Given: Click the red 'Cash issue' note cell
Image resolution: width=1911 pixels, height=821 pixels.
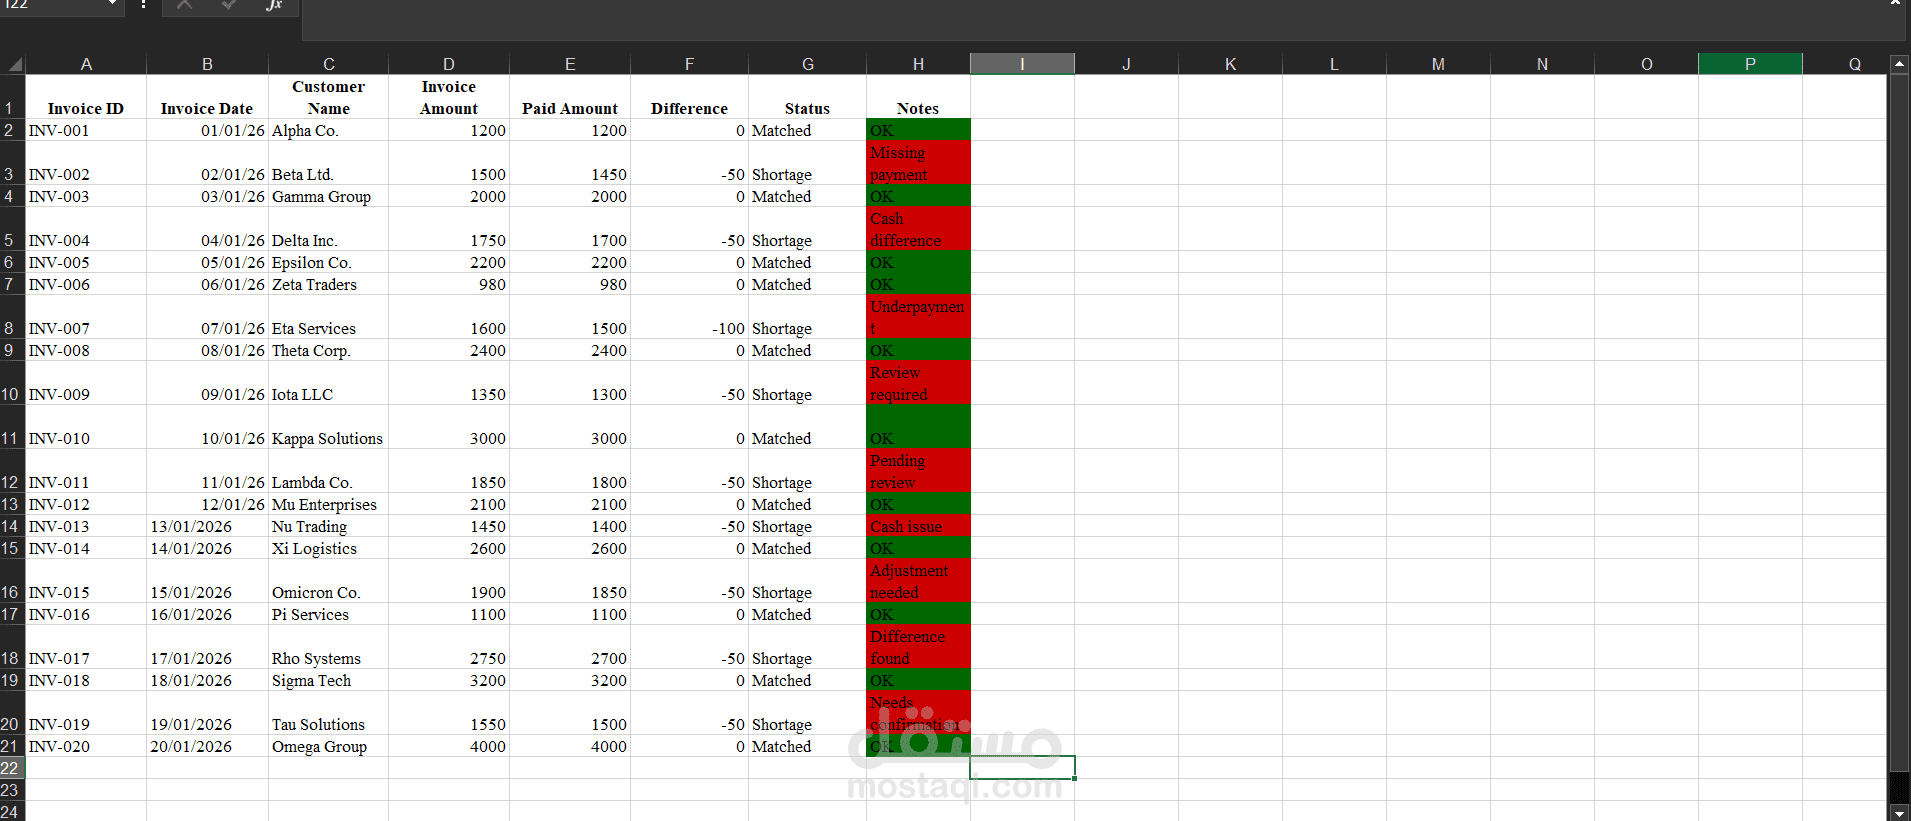Looking at the screenshot, I should coord(918,526).
